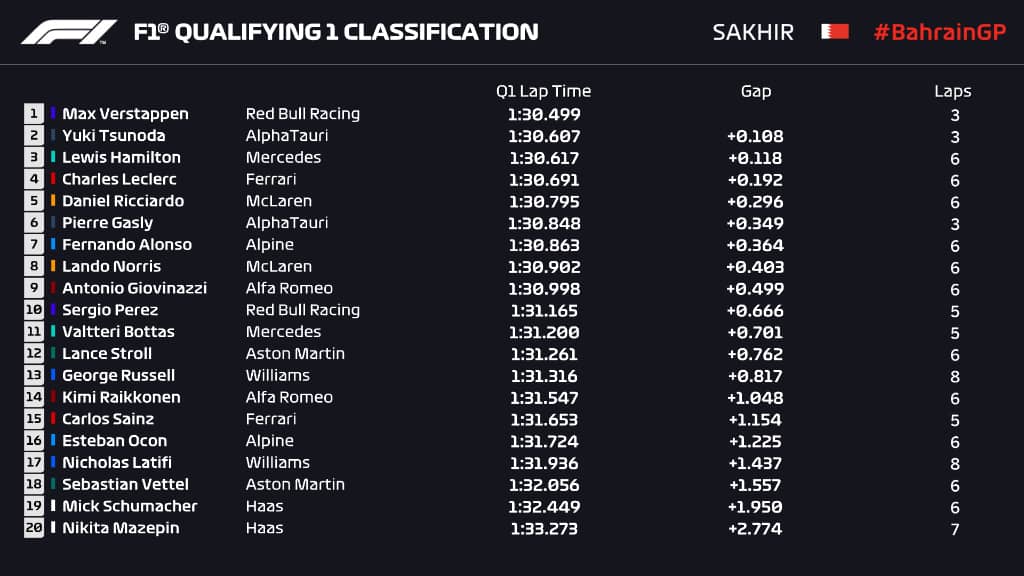Click Max Verstappen's team color bar
Screen dimensions: 1024x576
(53, 114)
